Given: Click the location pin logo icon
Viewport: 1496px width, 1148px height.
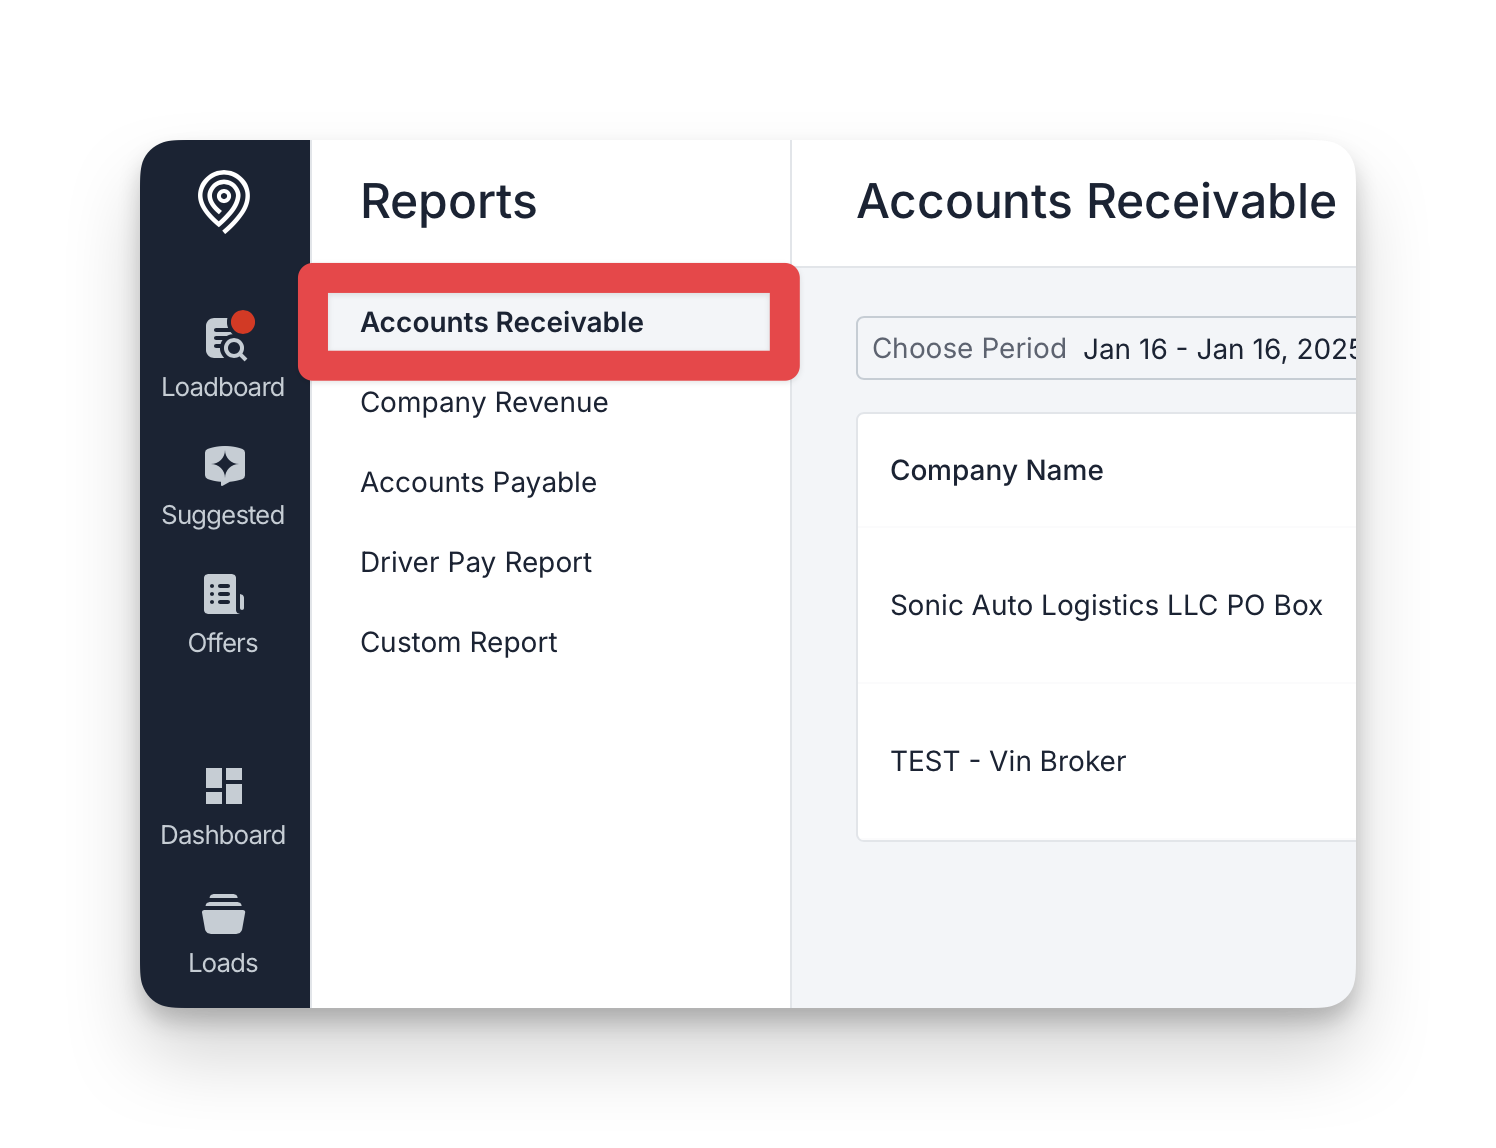Looking at the screenshot, I should point(223,201).
